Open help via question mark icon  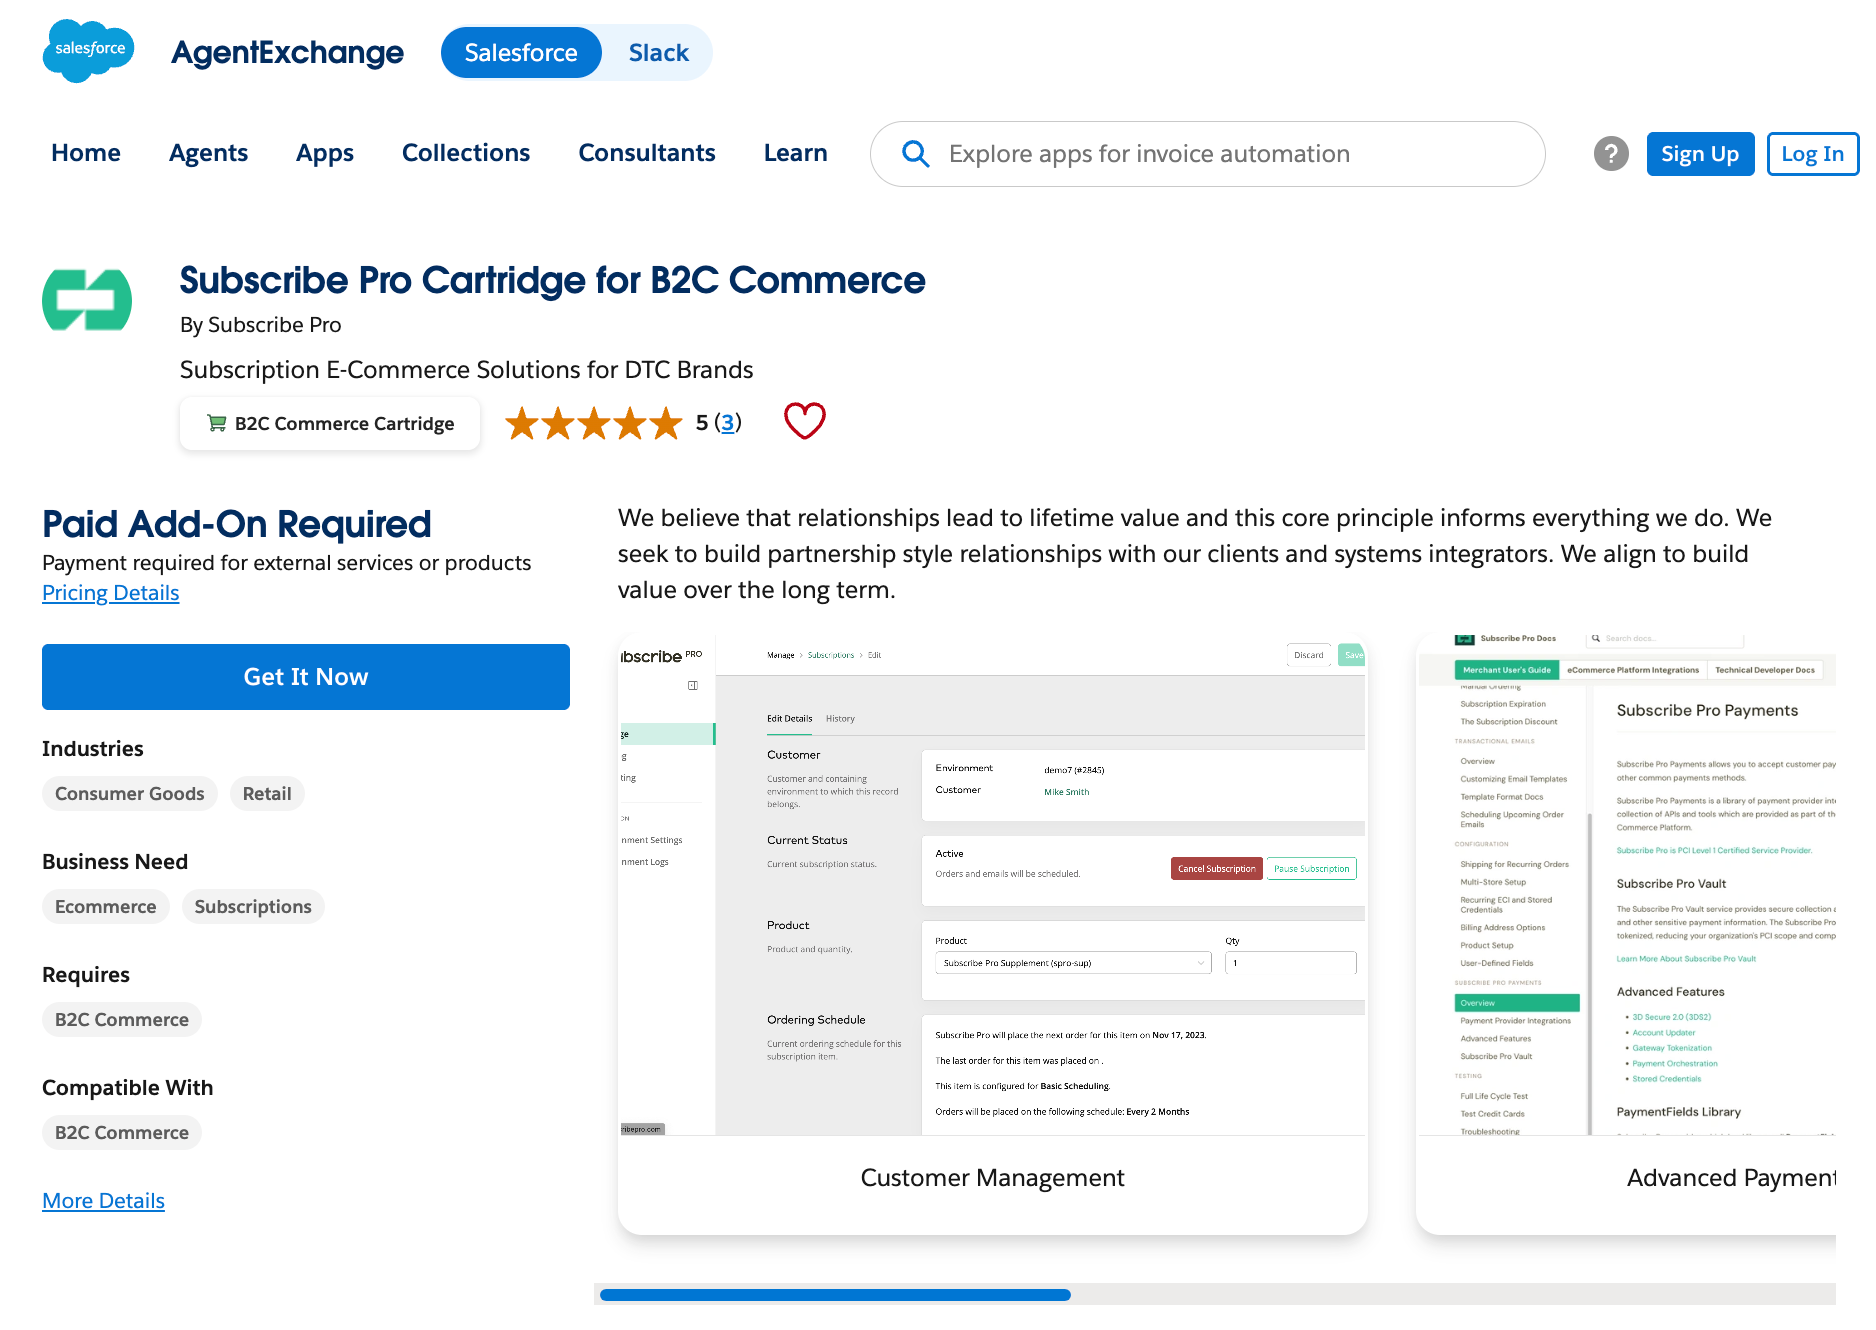(1610, 154)
